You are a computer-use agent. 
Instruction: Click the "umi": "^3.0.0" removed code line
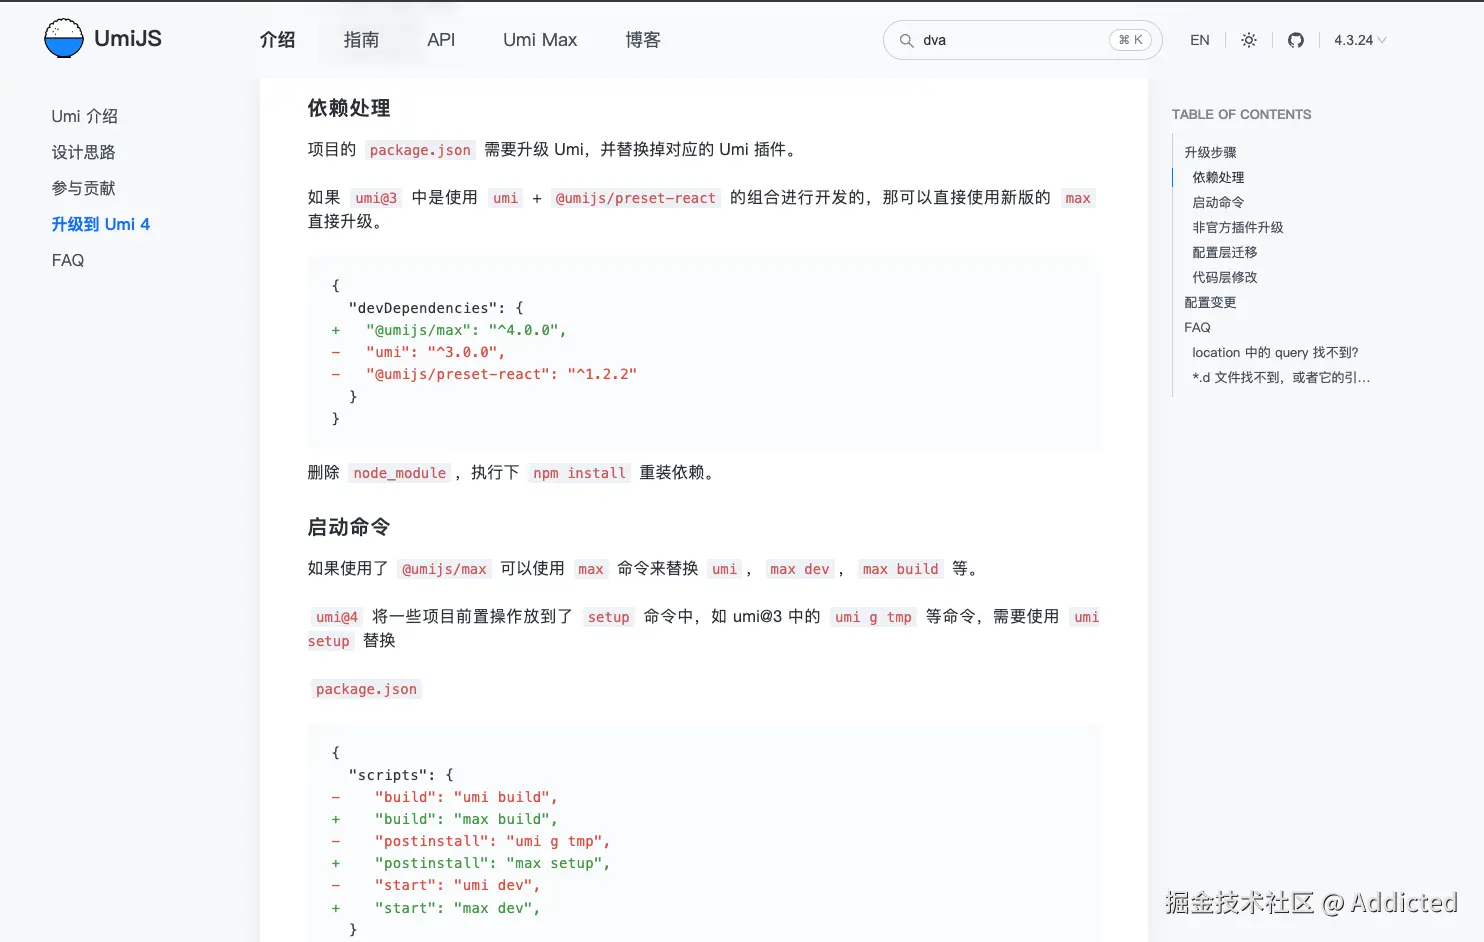(435, 352)
